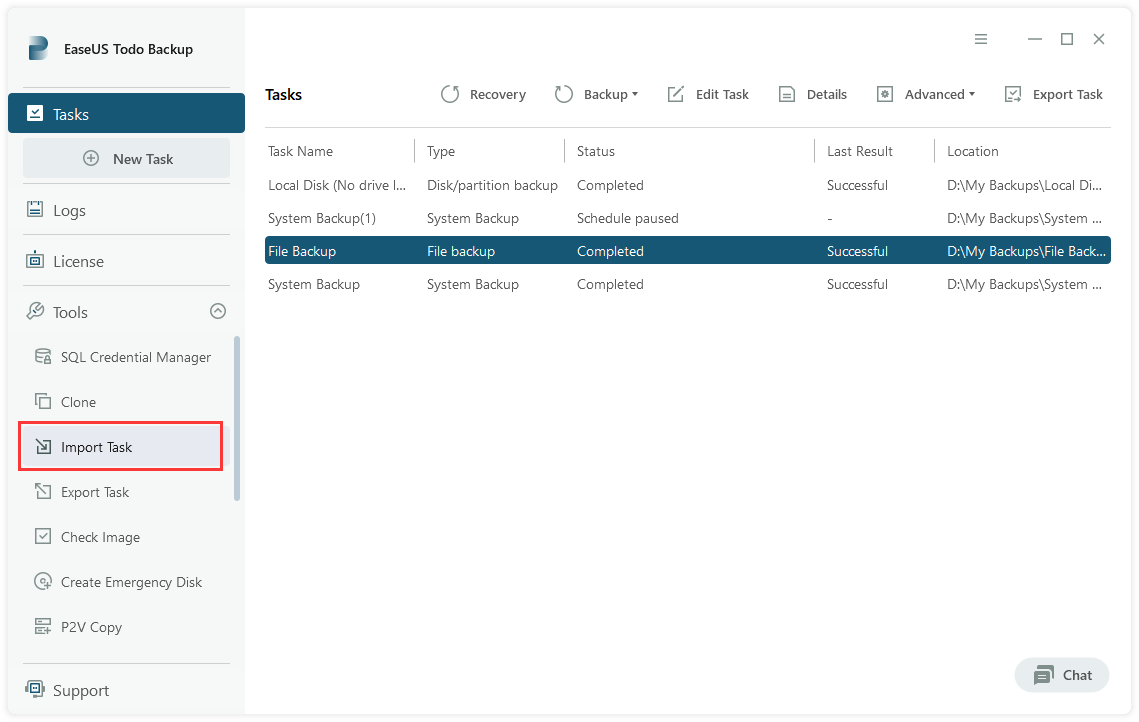Open the hamburger menu in title bar
1139x722 pixels.
981,39
